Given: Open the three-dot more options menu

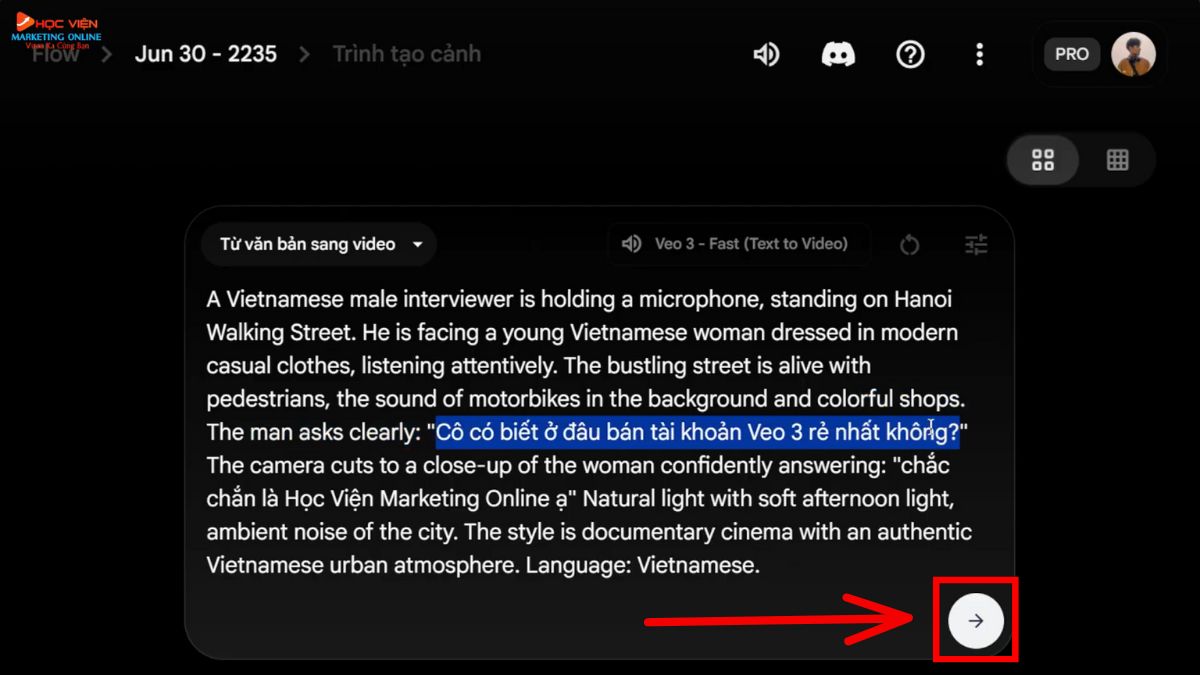Looking at the screenshot, I should pyautogui.click(x=979, y=54).
